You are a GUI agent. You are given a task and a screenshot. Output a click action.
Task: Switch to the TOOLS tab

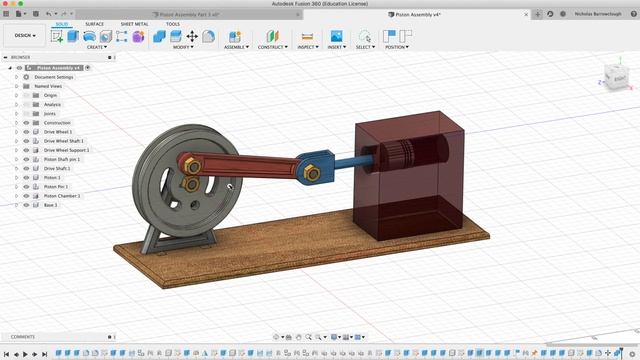(x=173, y=24)
